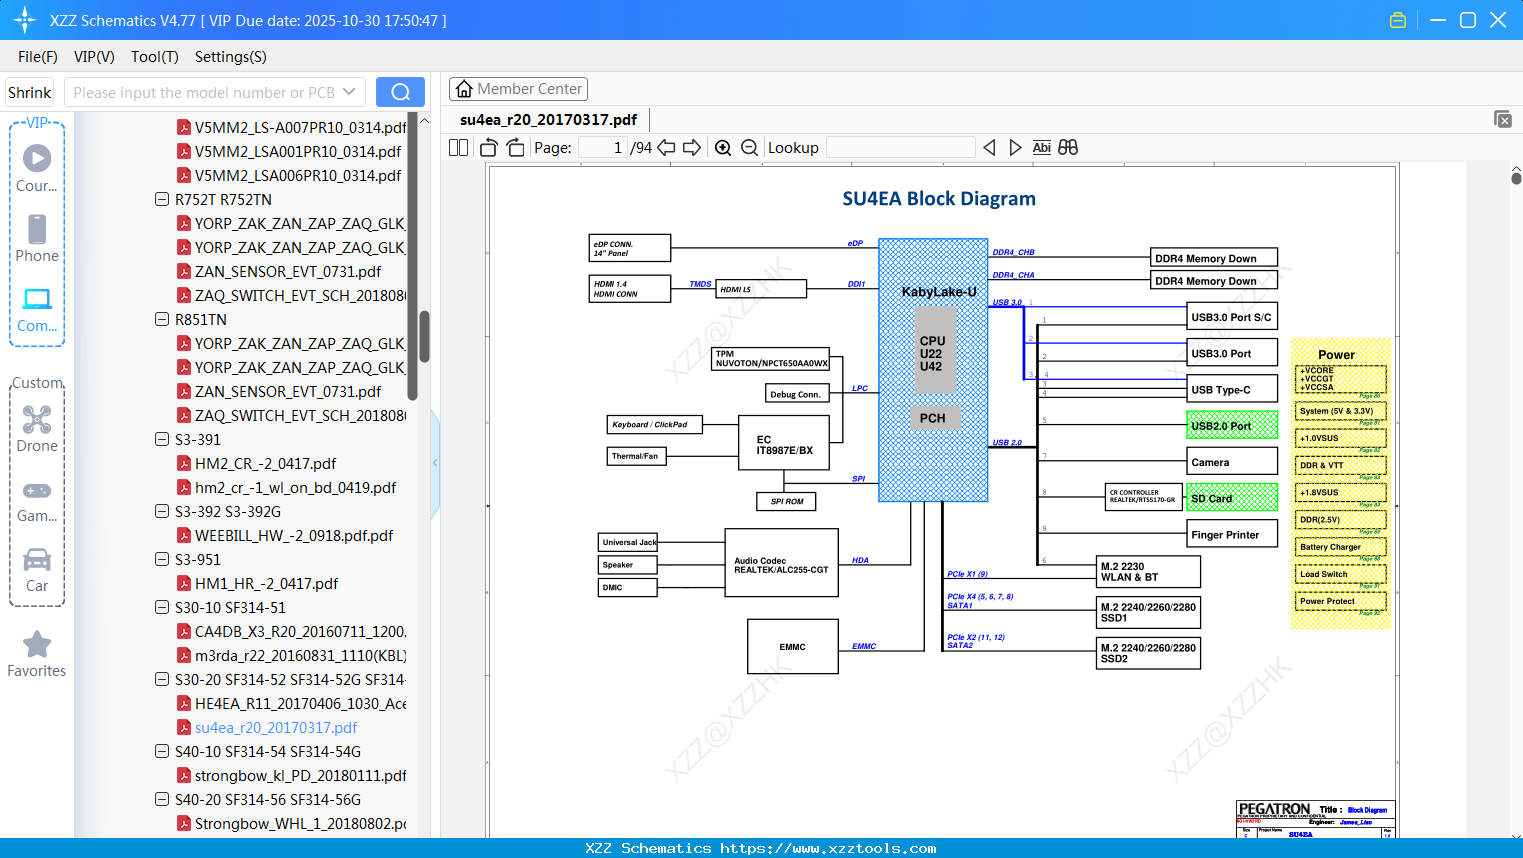Open the Tool(T) menu
This screenshot has width=1523, height=858.
click(154, 57)
